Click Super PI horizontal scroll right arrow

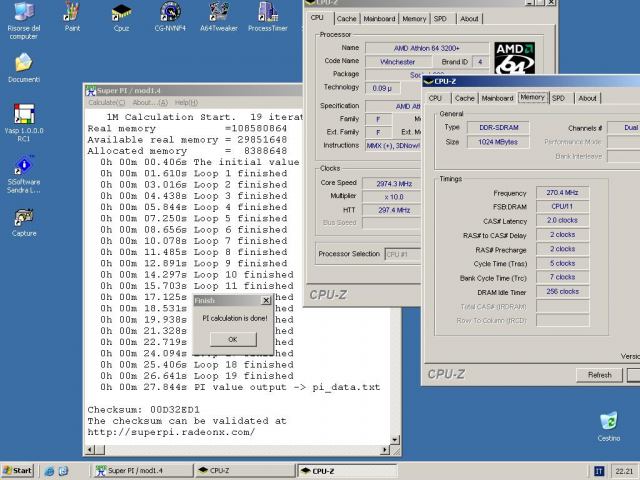pos(384,450)
